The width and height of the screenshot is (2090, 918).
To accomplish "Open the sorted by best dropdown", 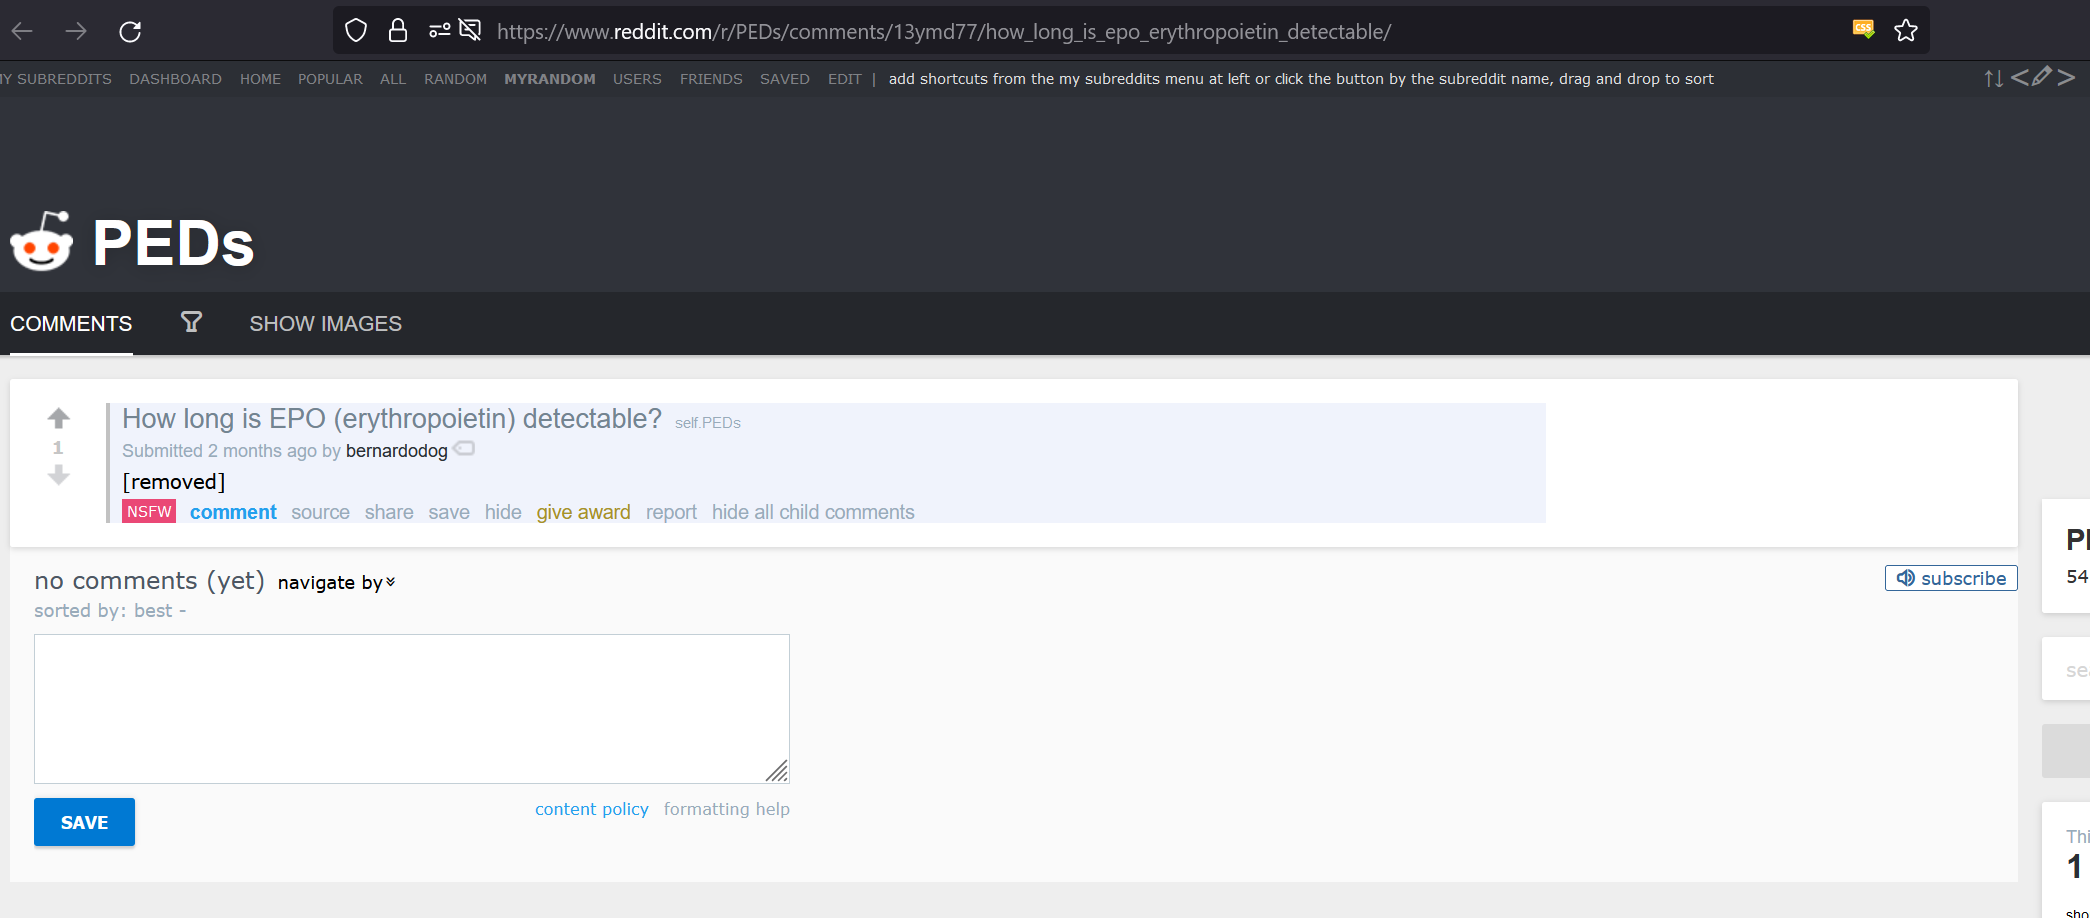I will pyautogui.click(x=154, y=611).
